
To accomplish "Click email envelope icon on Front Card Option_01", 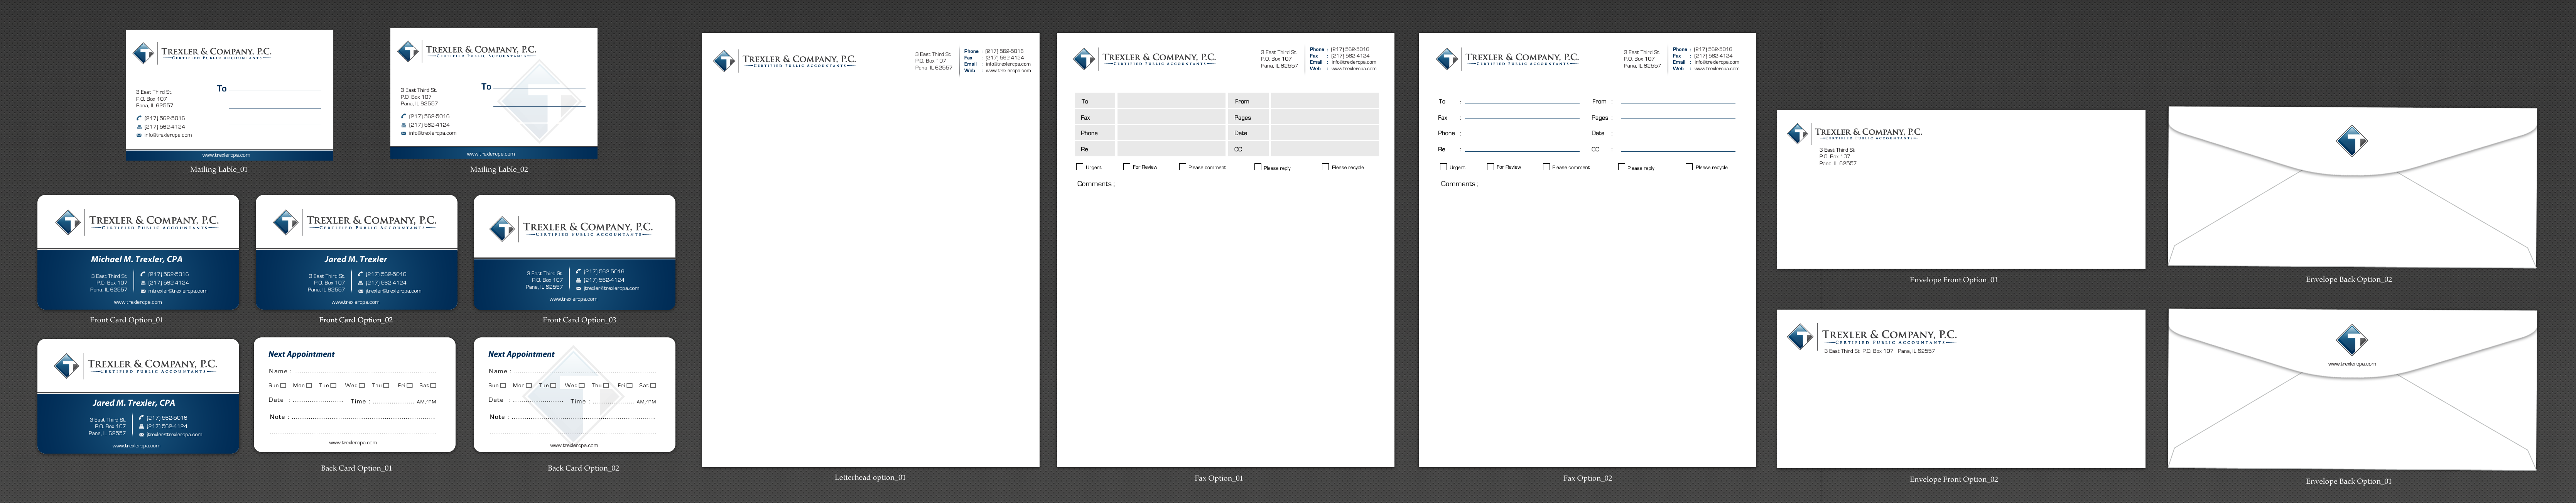I will 144,291.
